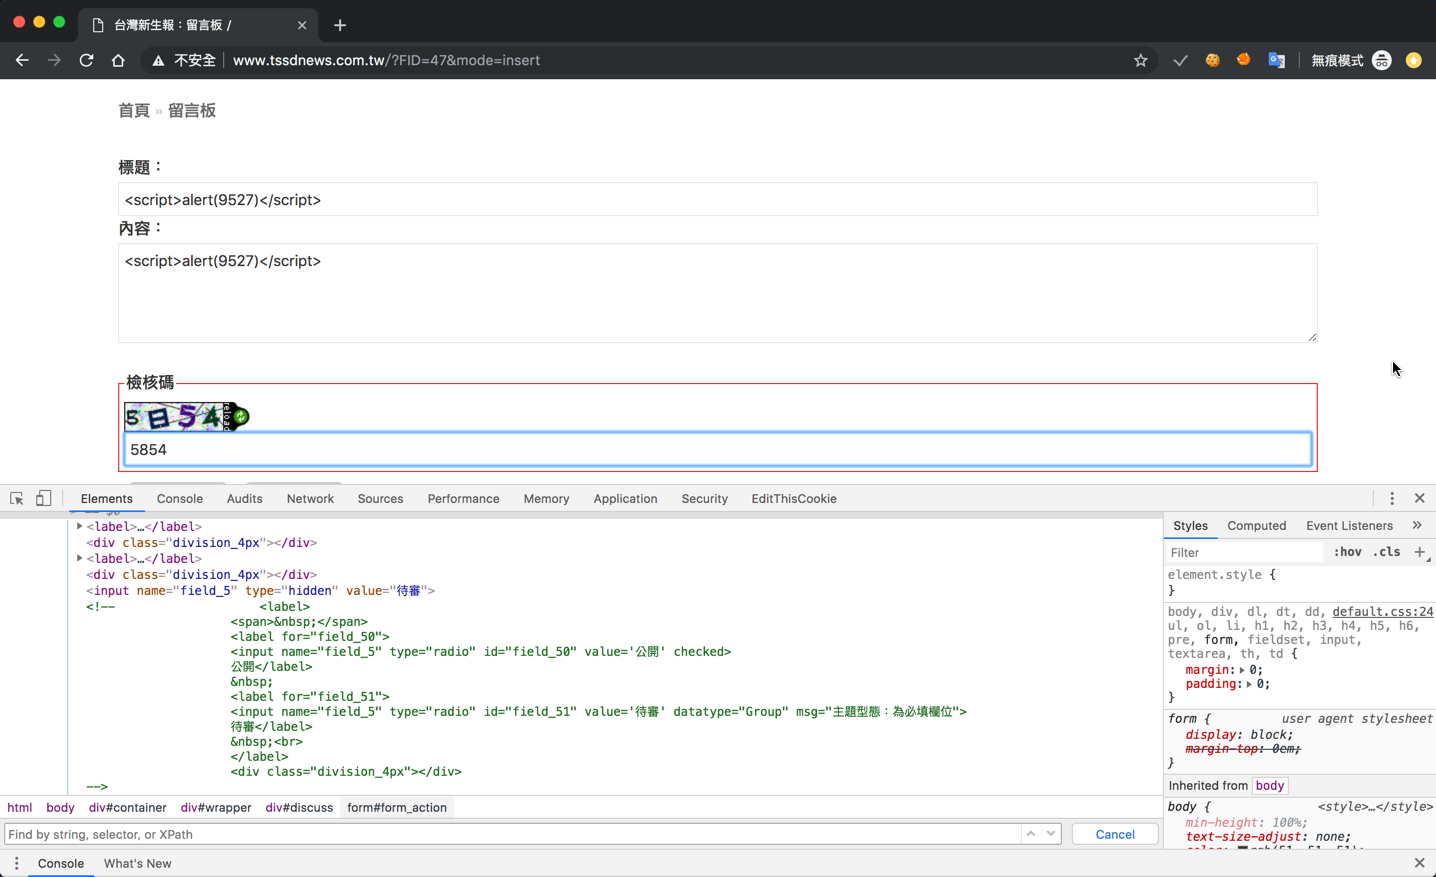Open the Console tab in DevTools

tap(180, 499)
